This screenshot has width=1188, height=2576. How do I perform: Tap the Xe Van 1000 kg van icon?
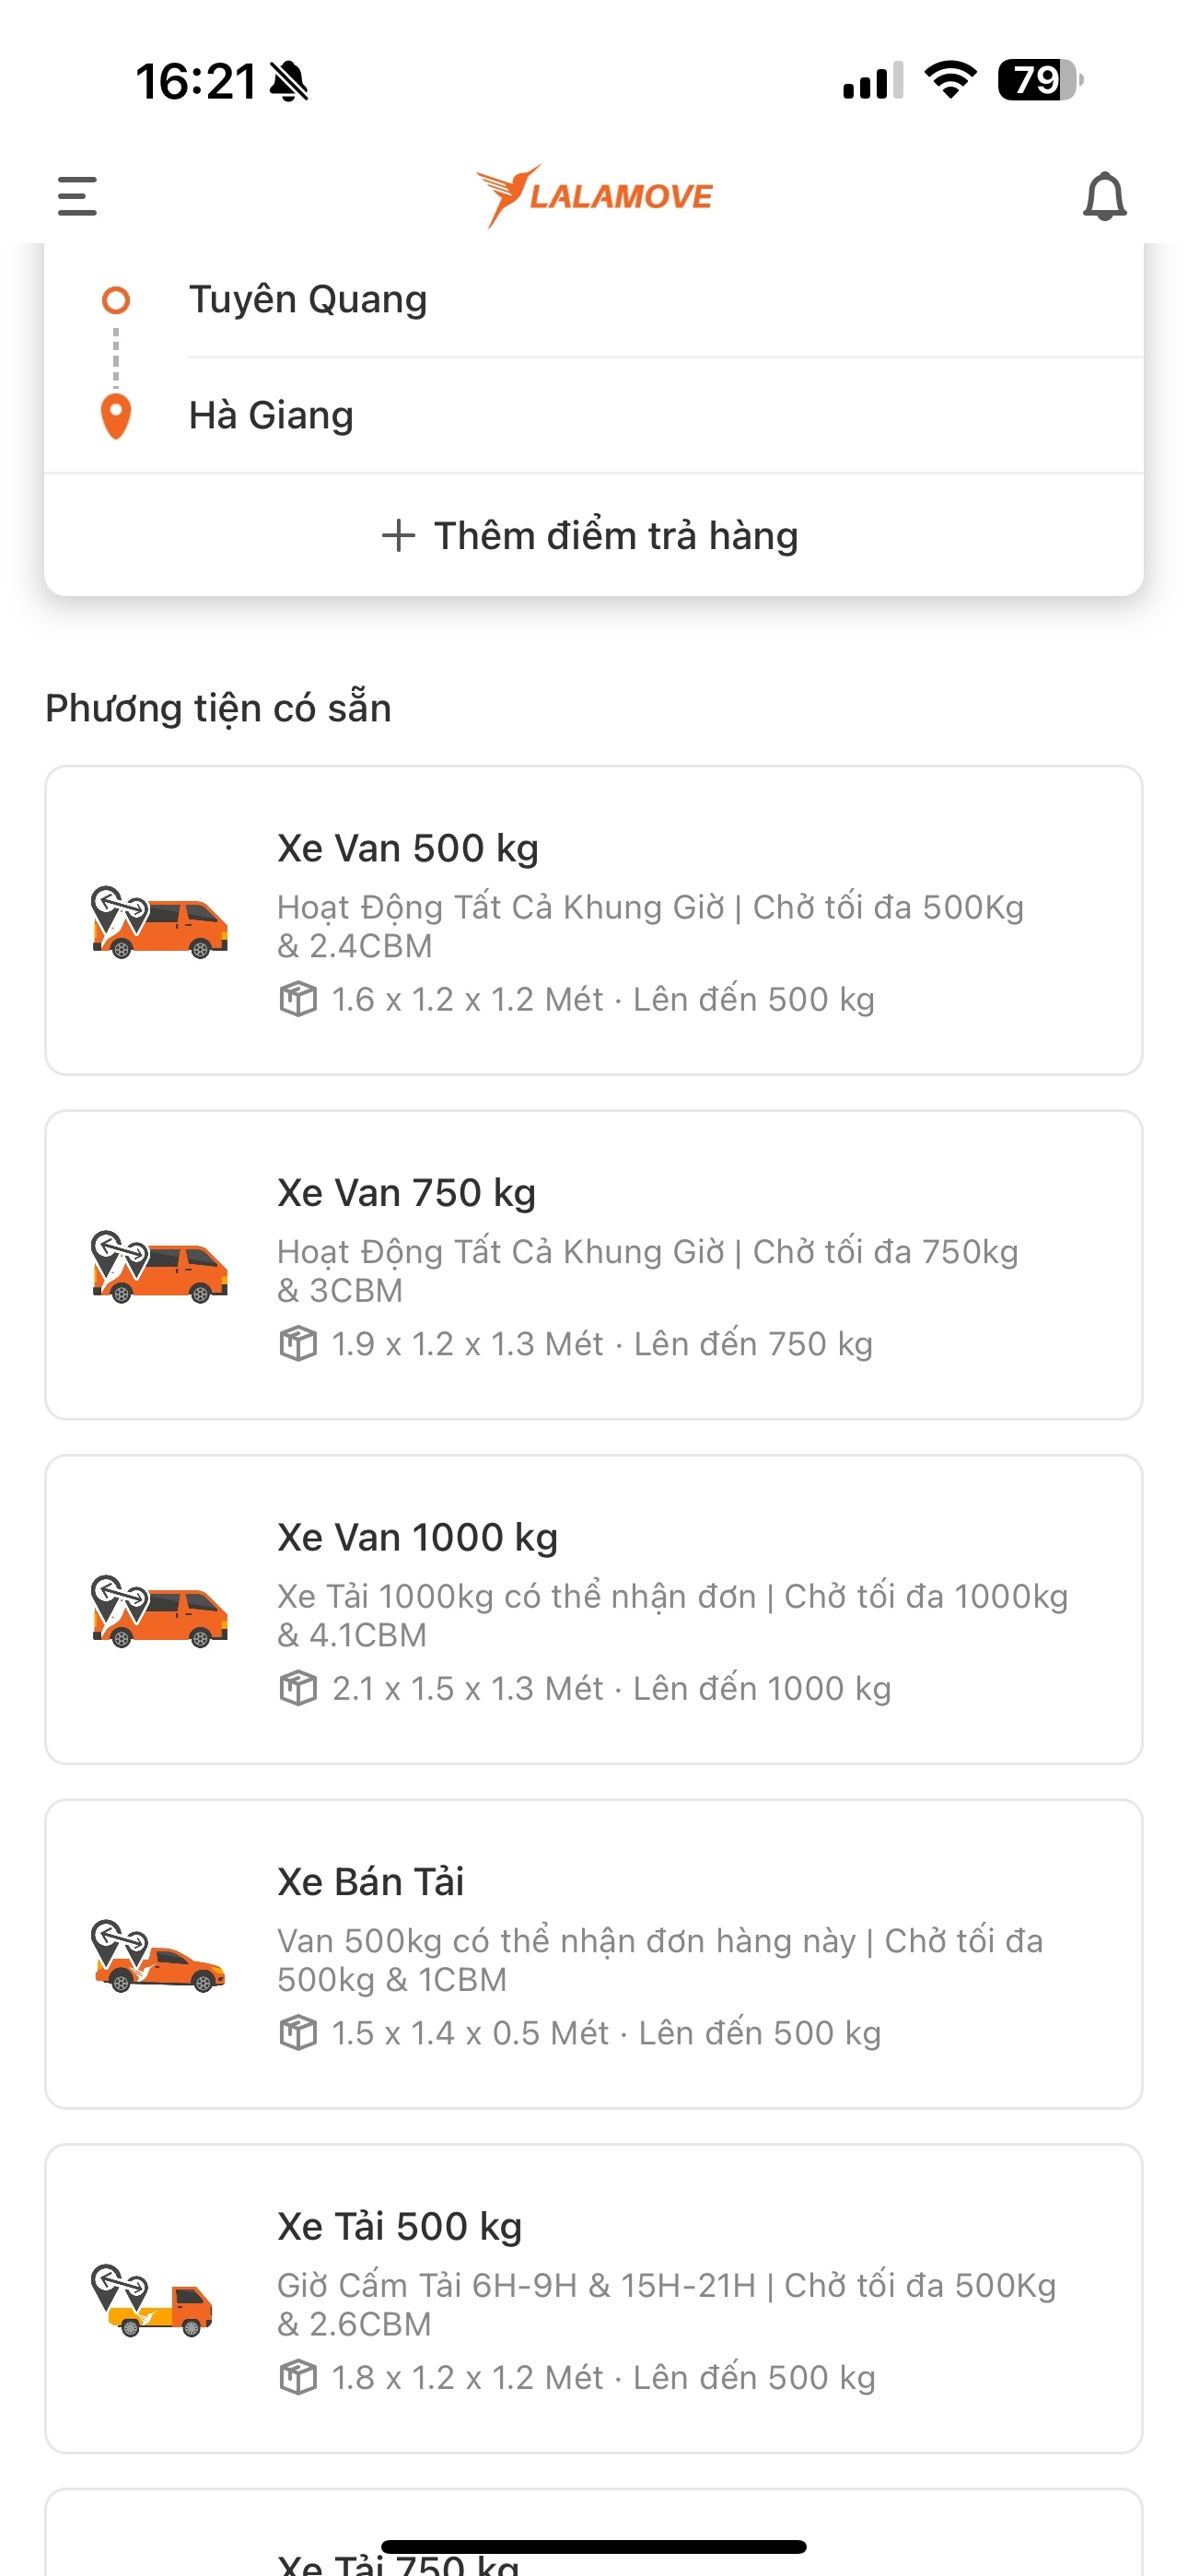159,1611
